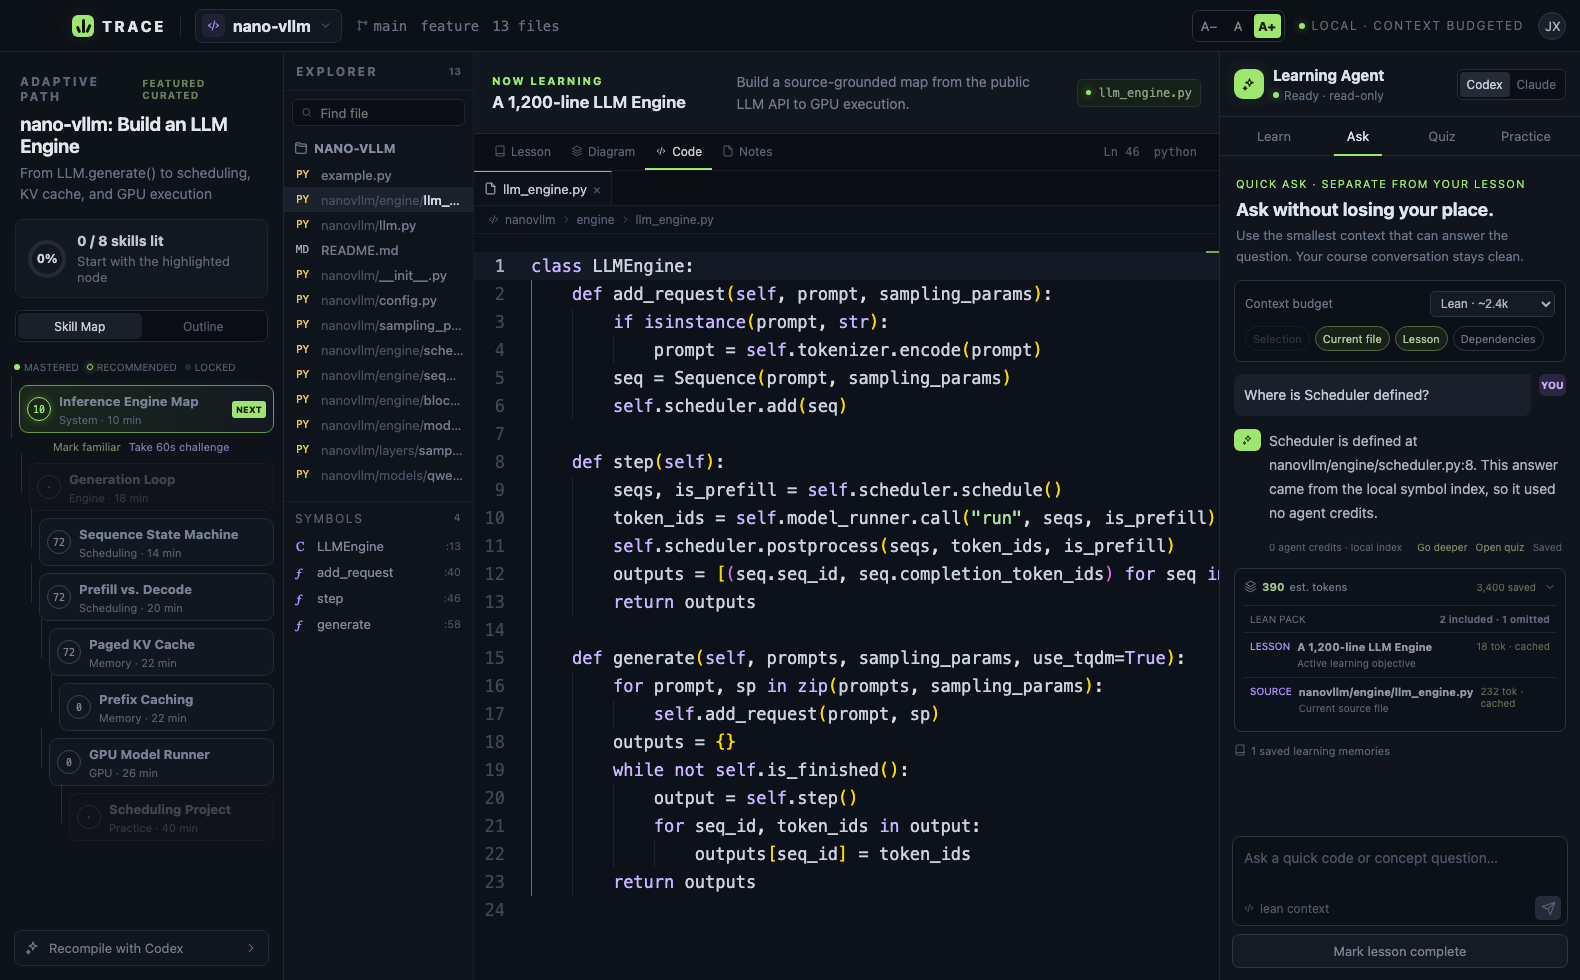The image size is (1580, 980).
Task: Click the main branch icon
Action: (362, 26)
